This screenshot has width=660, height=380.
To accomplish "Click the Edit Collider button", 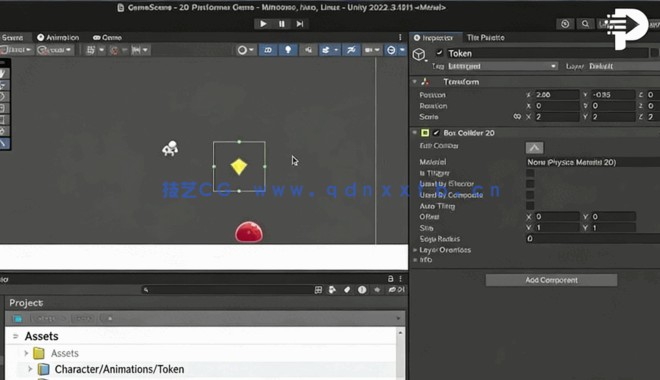I will click(x=534, y=148).
